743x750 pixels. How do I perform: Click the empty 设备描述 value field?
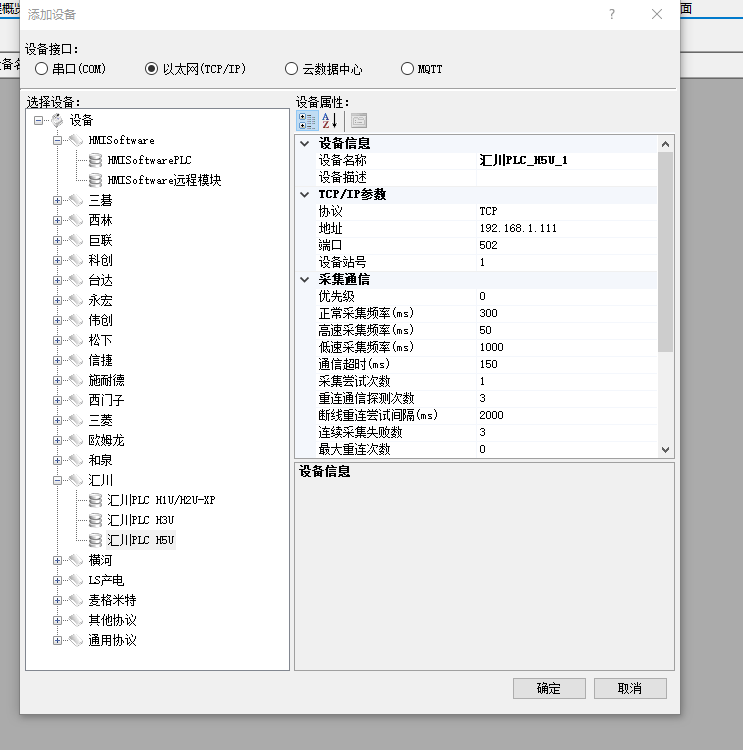[x=567, y=177]
